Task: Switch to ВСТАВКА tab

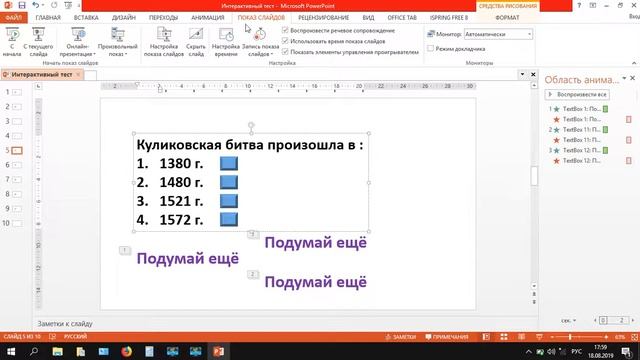Action: tap(86, 18)
